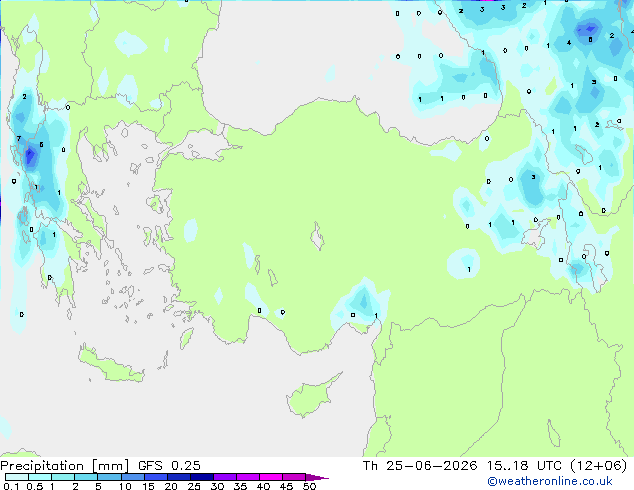Click the weatheronline.co.uk copyright link
Image resolution: width=634 pixels, height=490 pixels.
549,481
